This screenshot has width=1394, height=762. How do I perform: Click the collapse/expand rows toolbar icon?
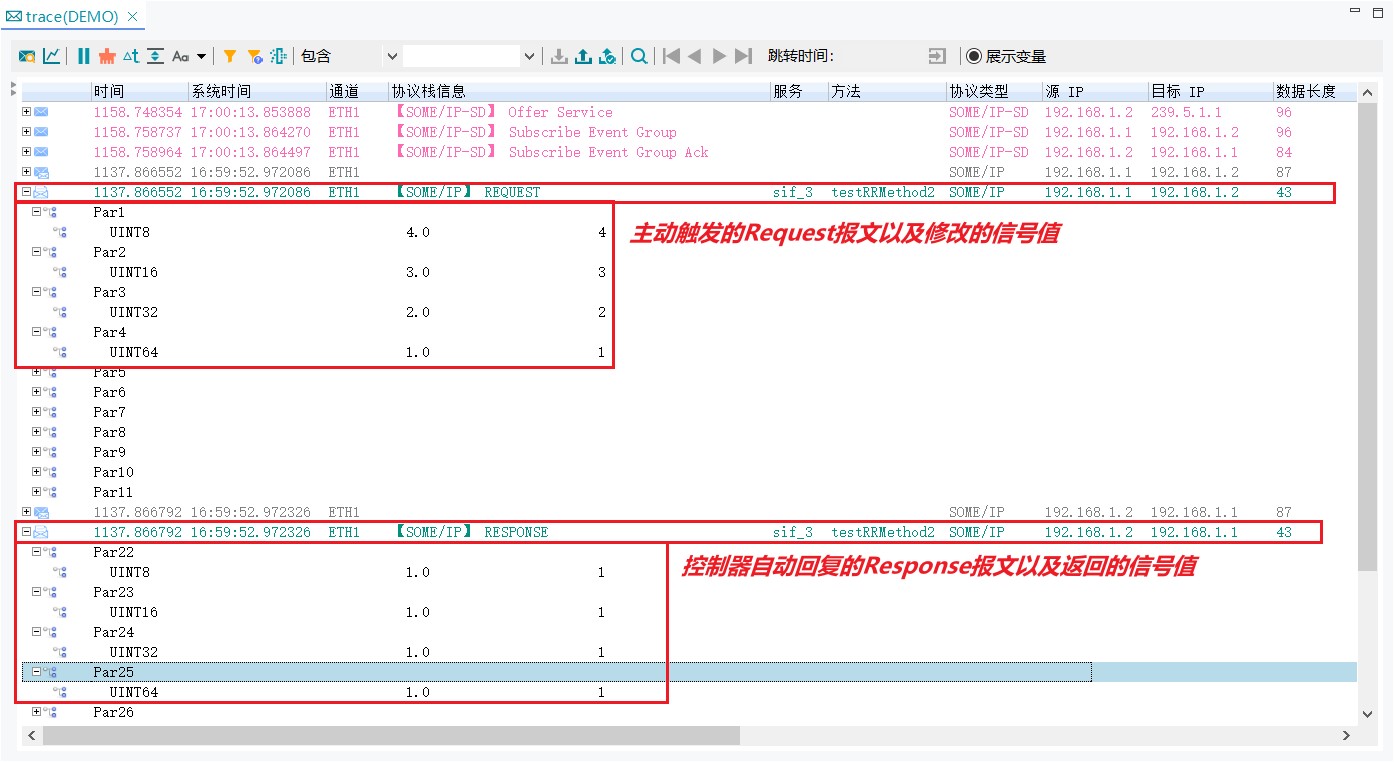155,57
